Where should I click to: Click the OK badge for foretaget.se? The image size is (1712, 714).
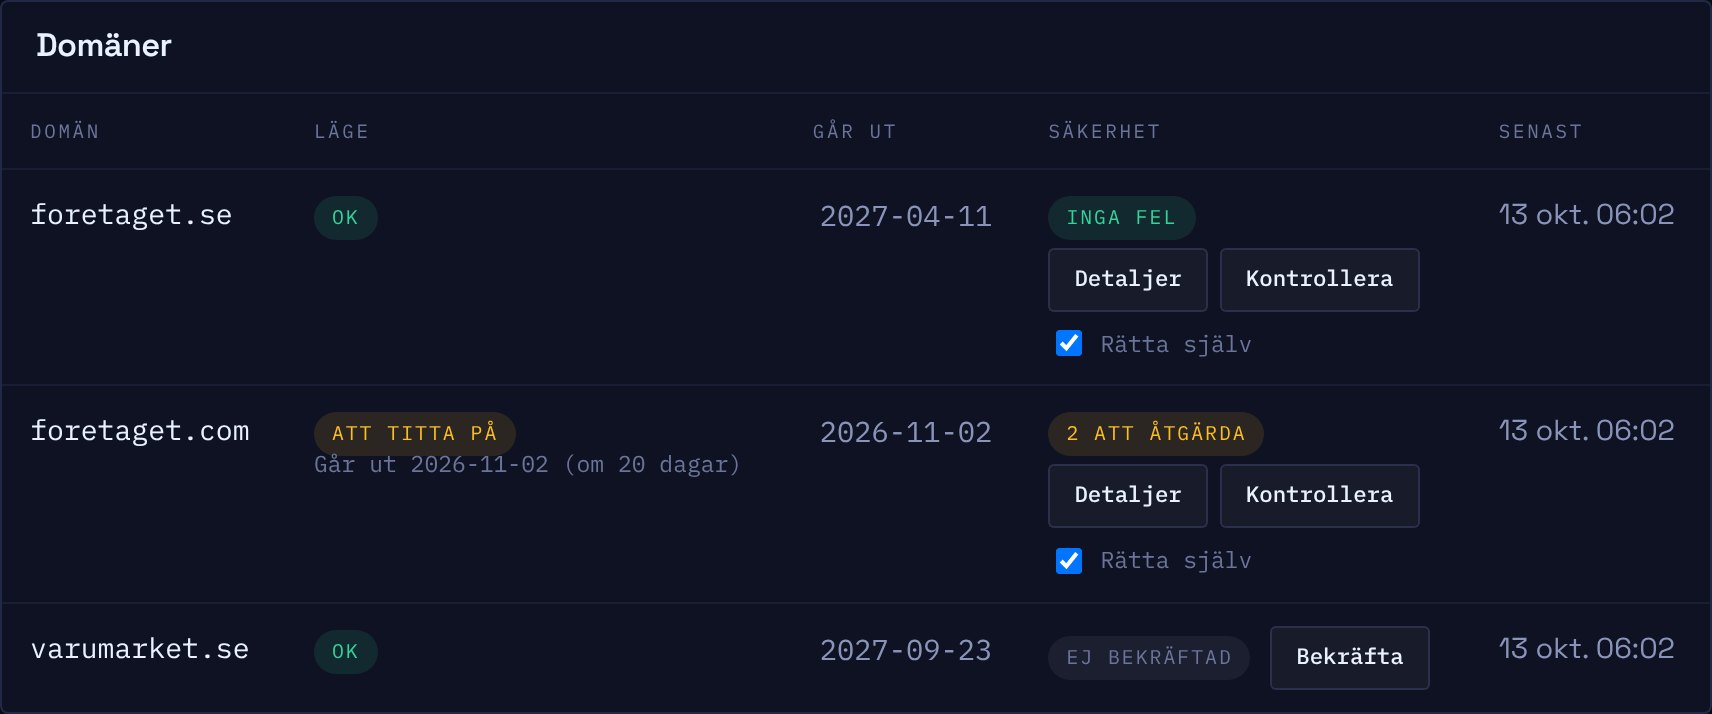click(x=345, y=218)
